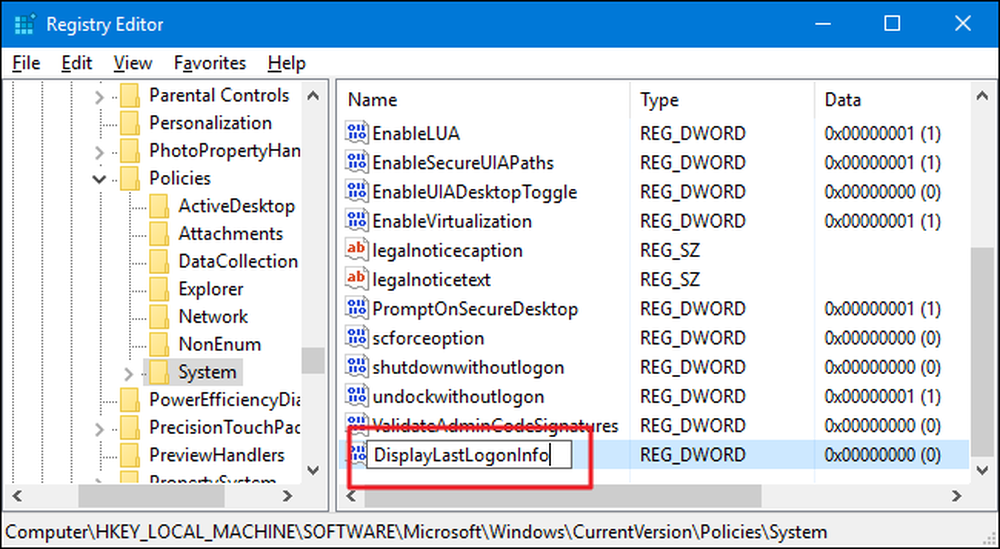Click the values pane scroll-down arrow

[x=982, y=471]
